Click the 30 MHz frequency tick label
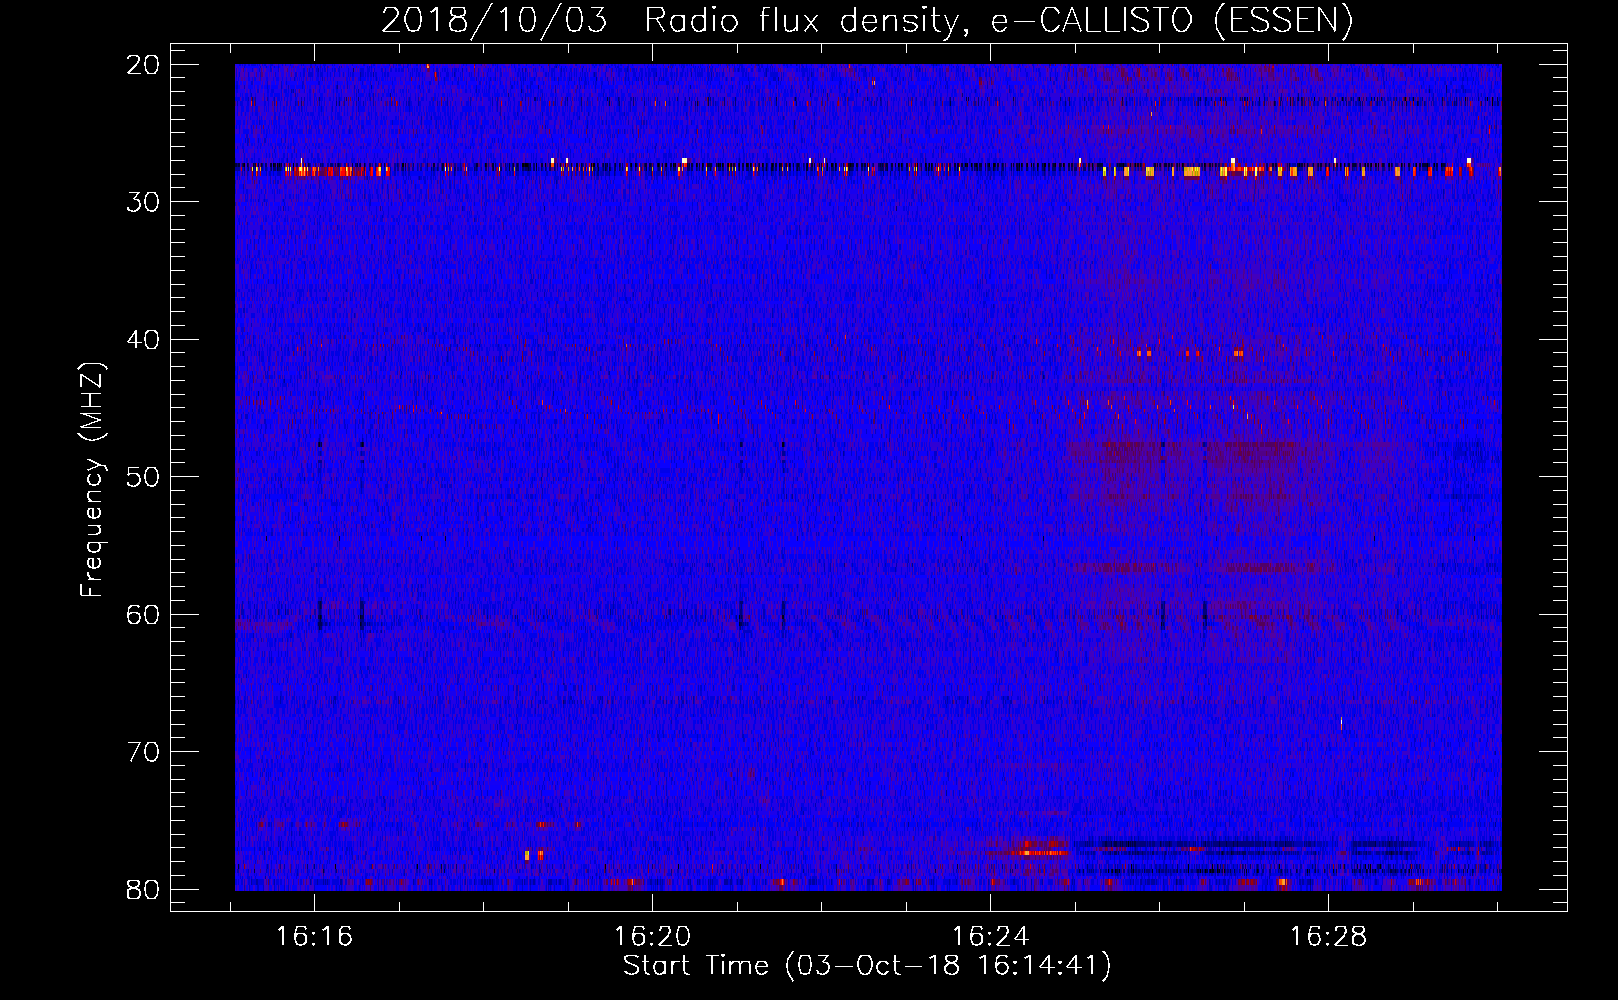Viewport: 1618px width, 1000px height. tap(143, 202)
